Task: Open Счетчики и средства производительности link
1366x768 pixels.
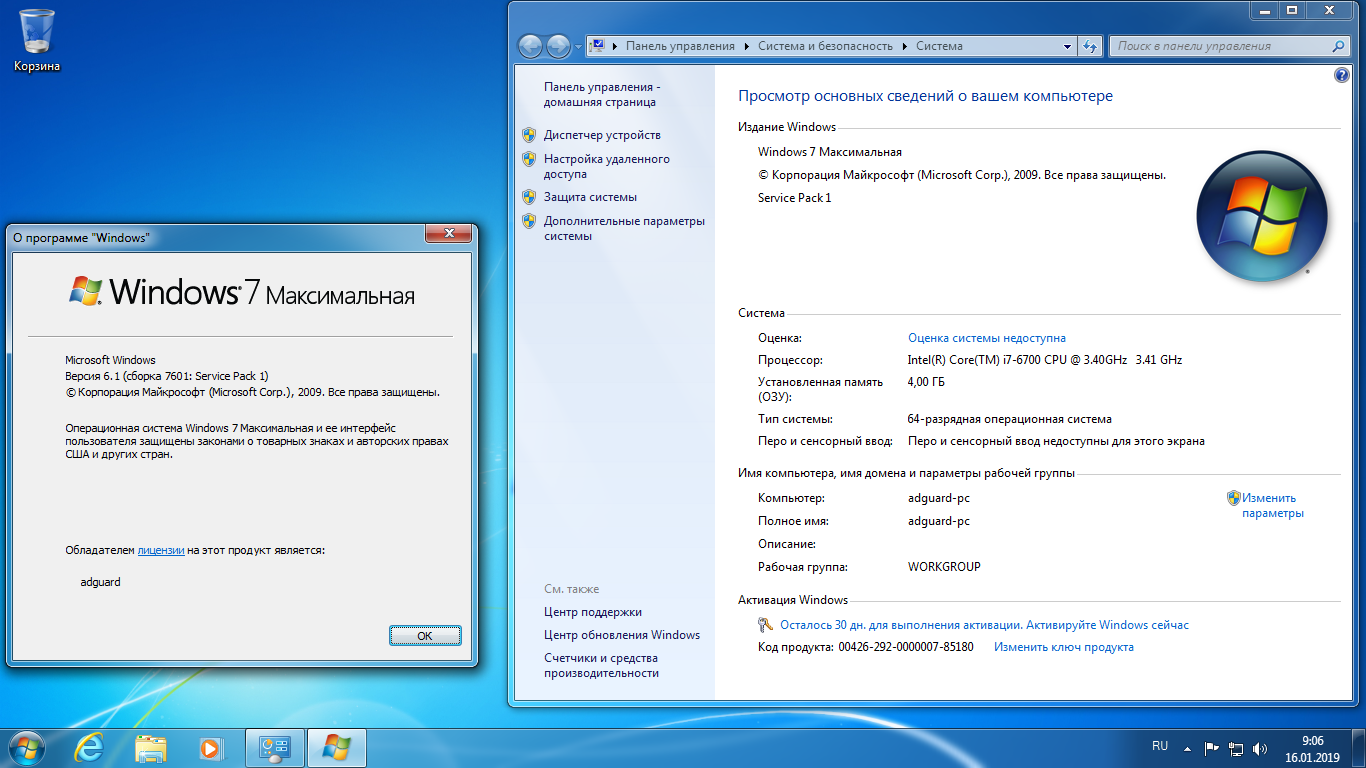Action: click(601, 666)
